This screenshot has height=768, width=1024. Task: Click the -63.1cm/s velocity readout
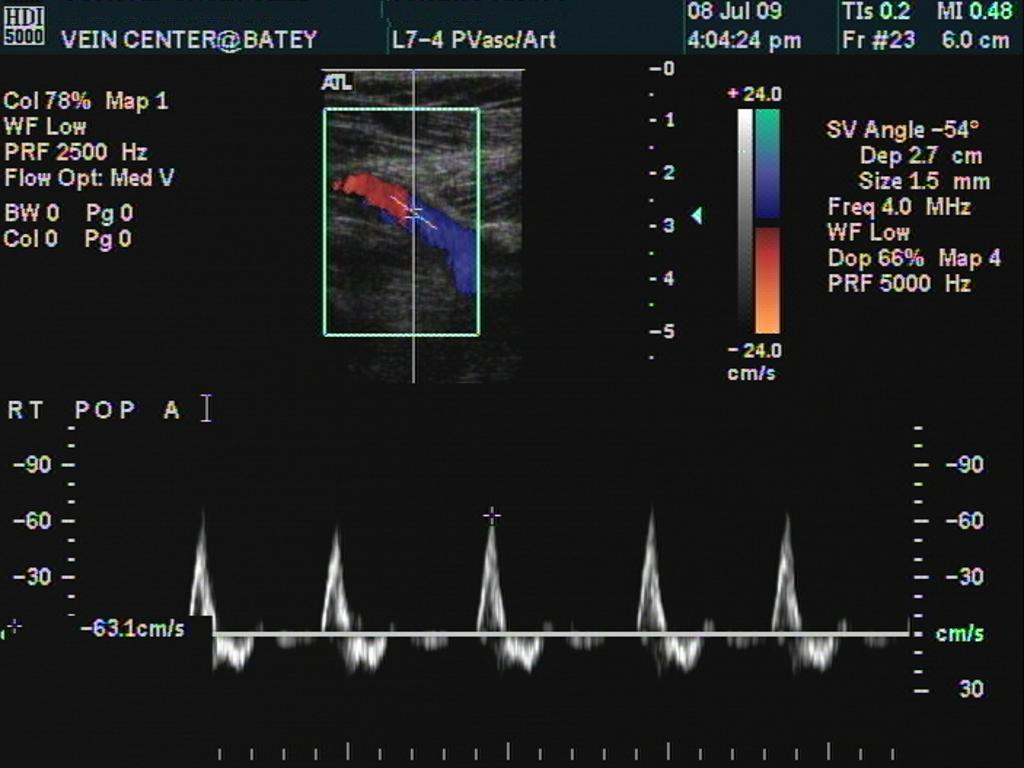(133, 628)
